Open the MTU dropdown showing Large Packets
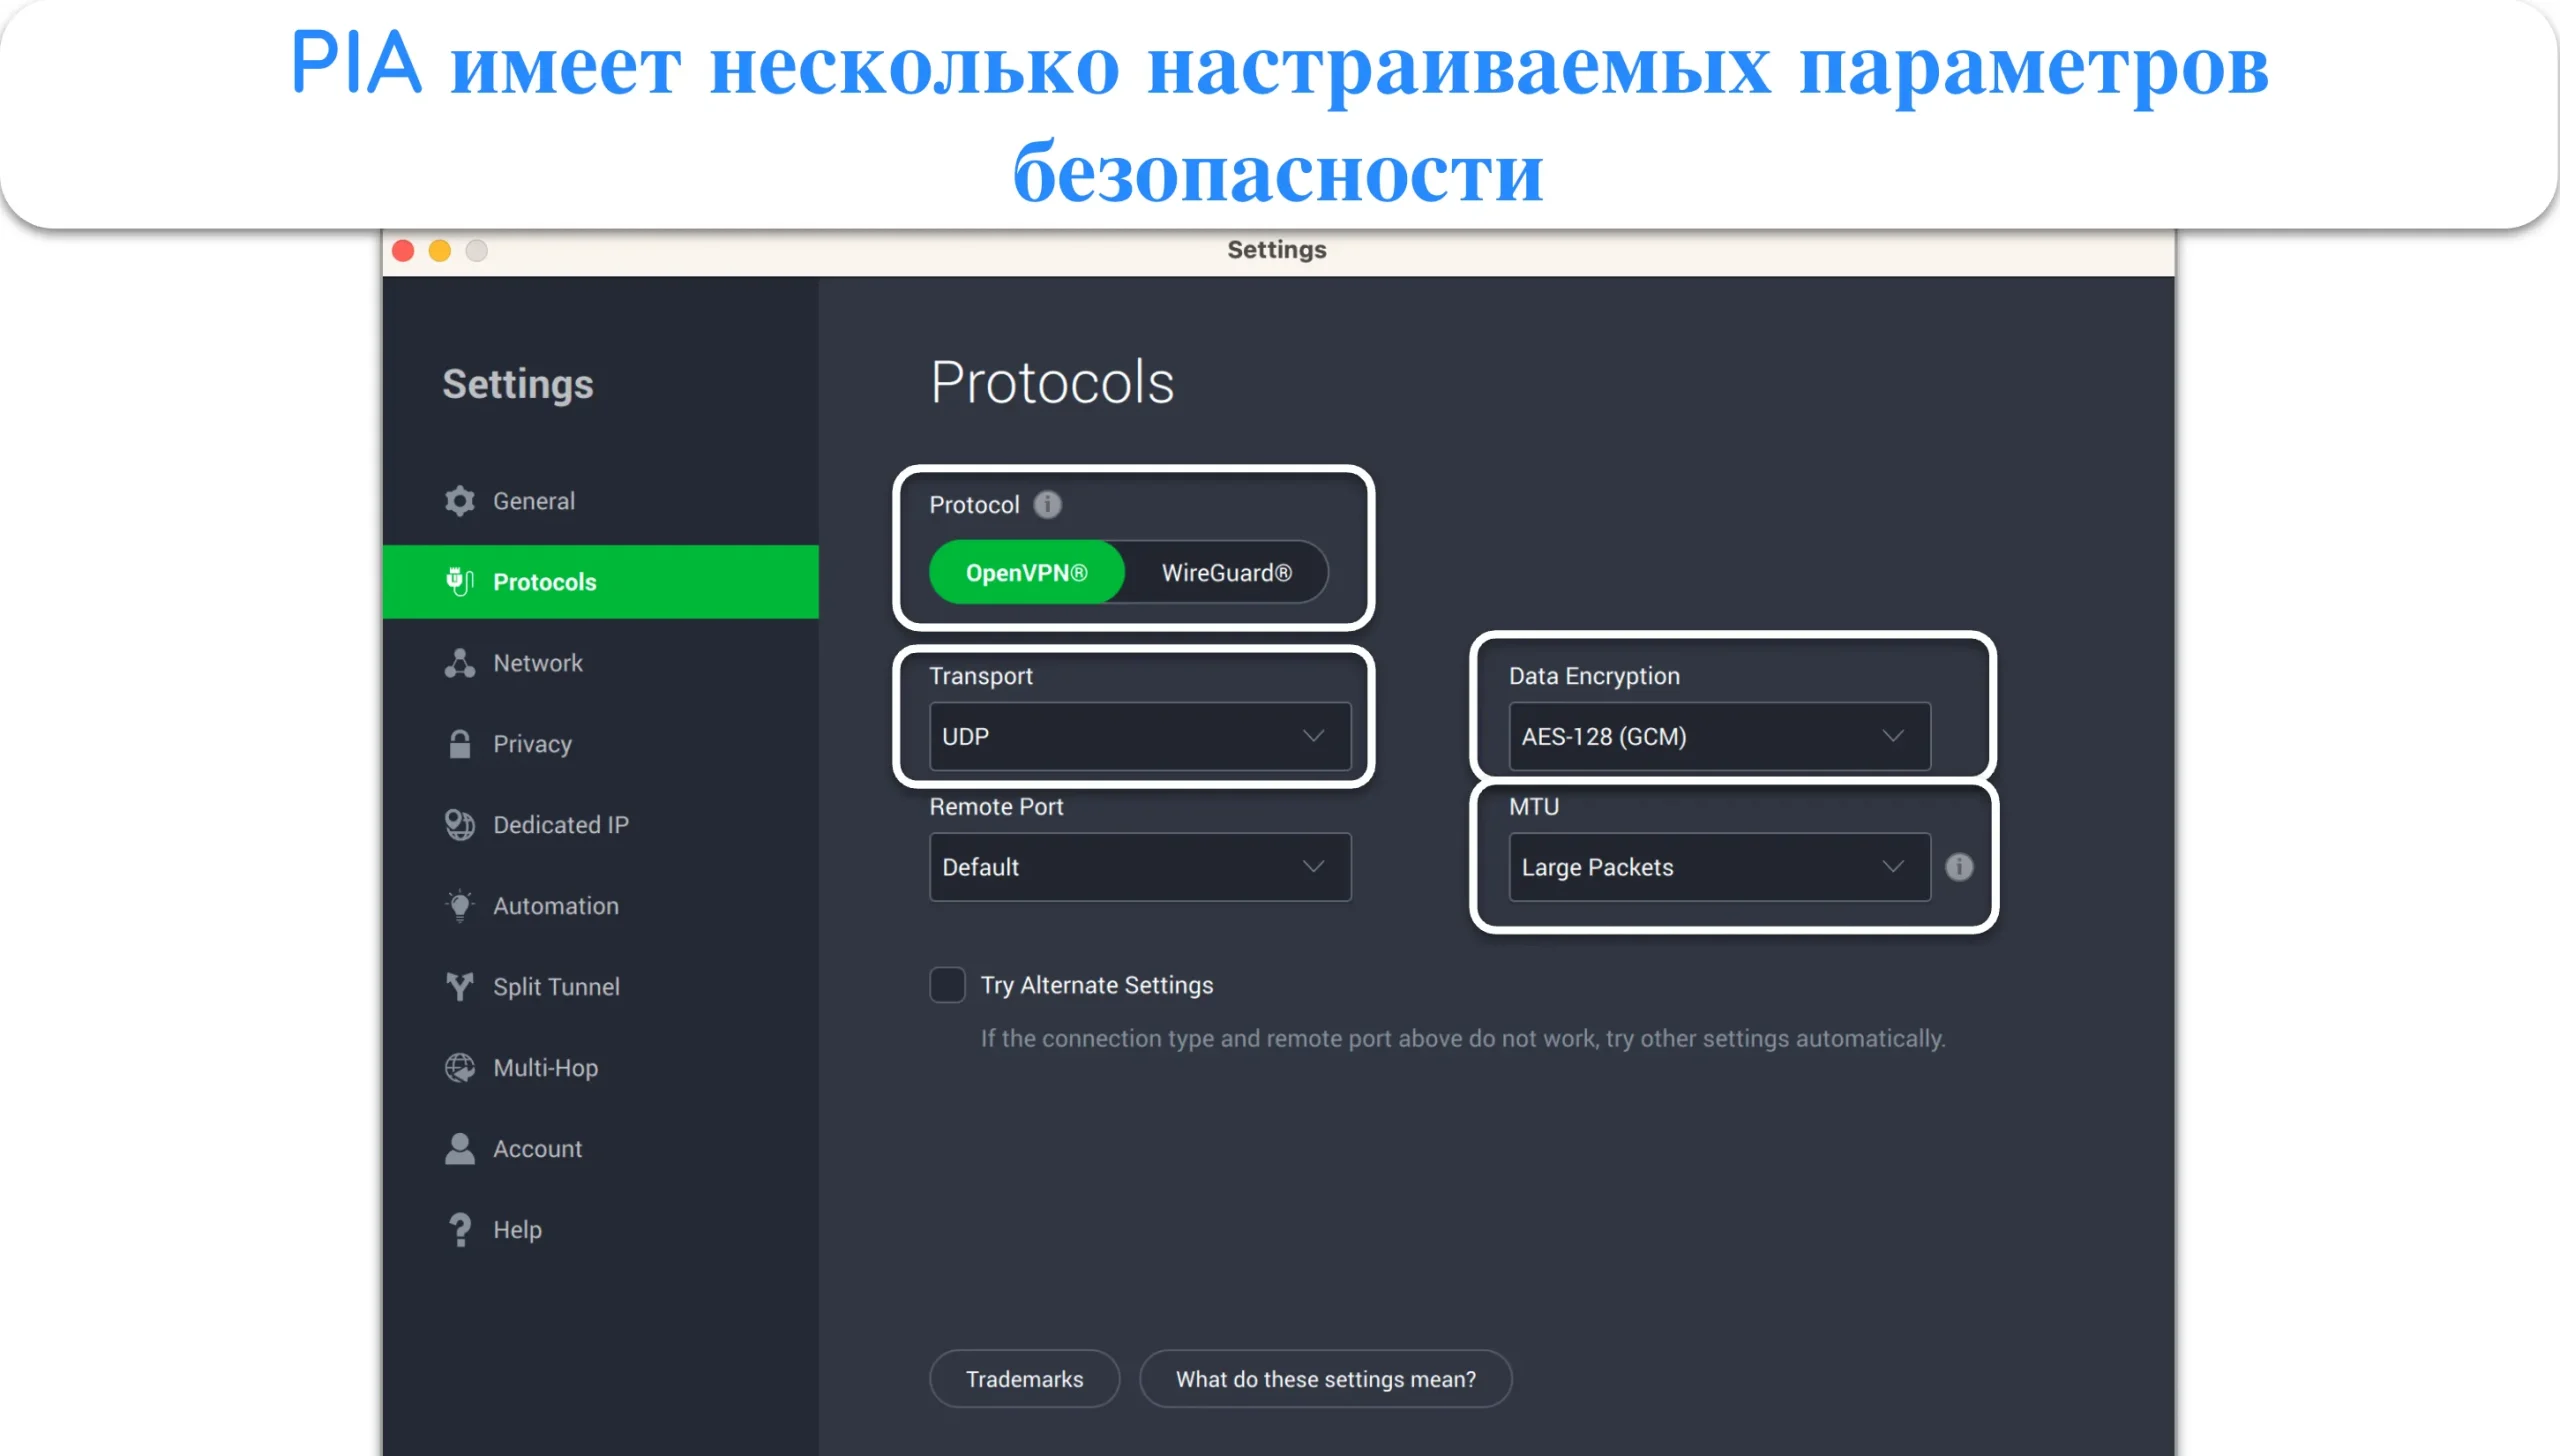Viewport: 2560px width, 1456px height. (1718, 867)
